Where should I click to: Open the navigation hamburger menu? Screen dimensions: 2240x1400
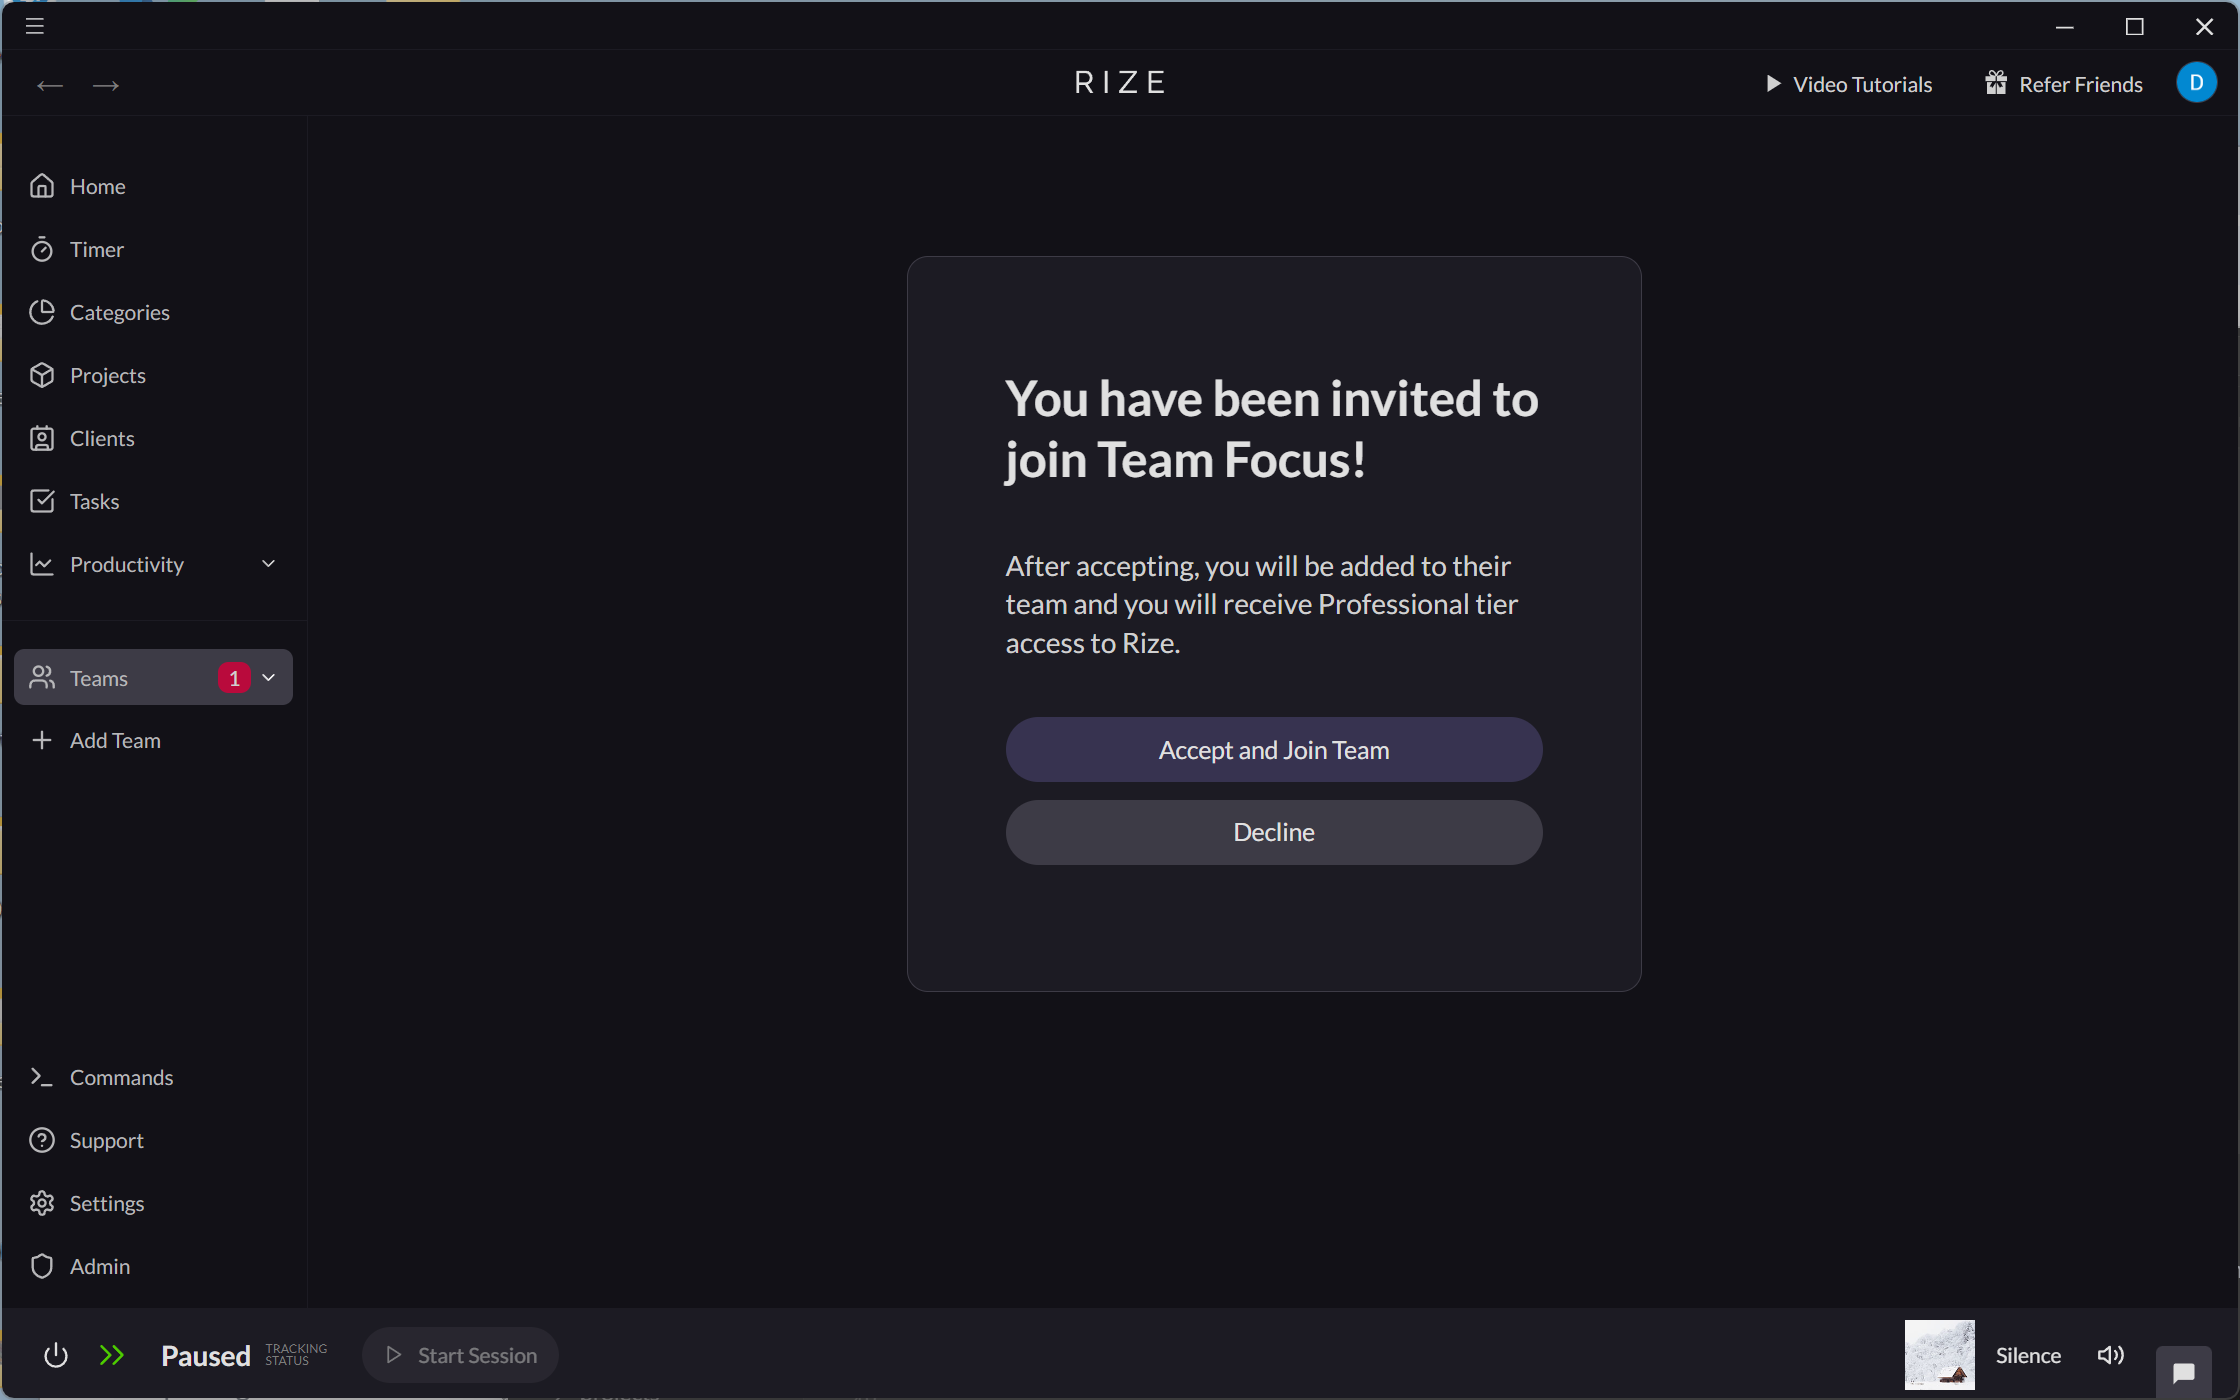pyautogui.click(x=33, y=26)
